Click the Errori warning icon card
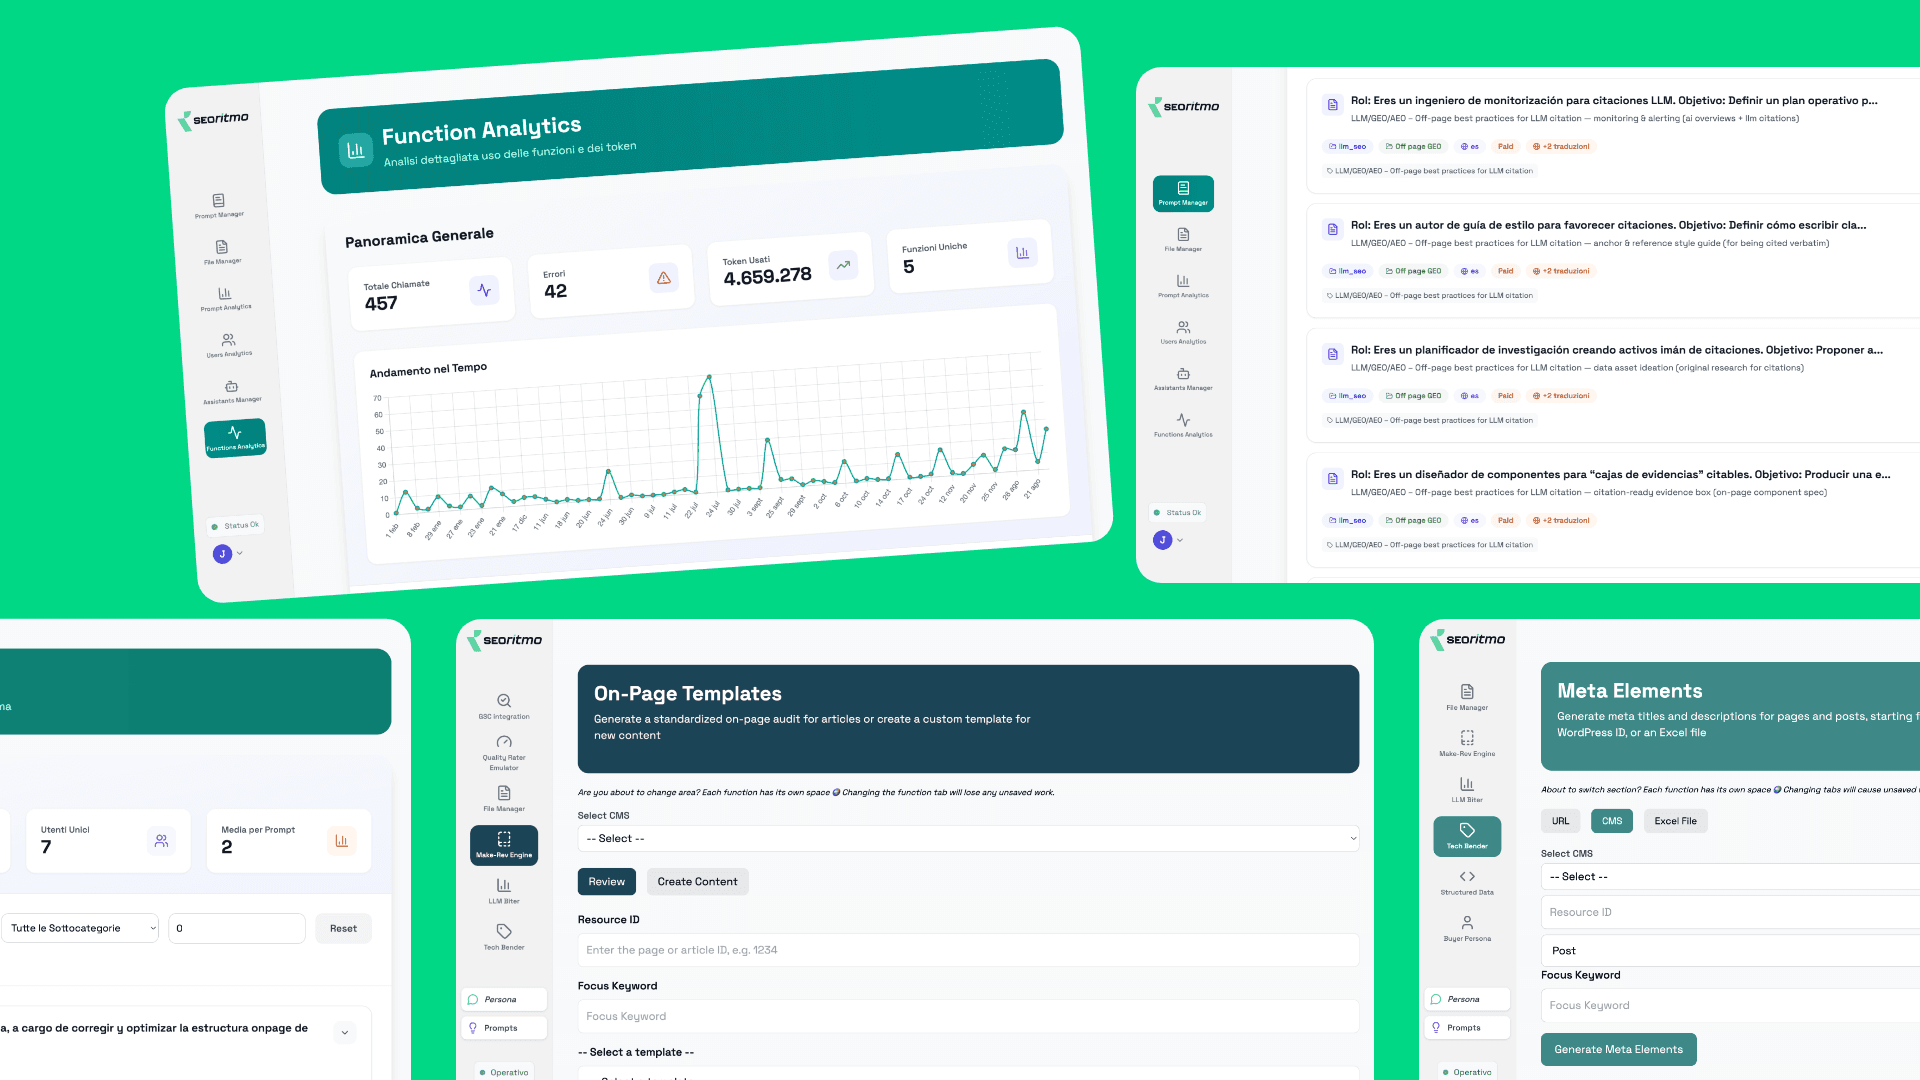 coord(663,278)
